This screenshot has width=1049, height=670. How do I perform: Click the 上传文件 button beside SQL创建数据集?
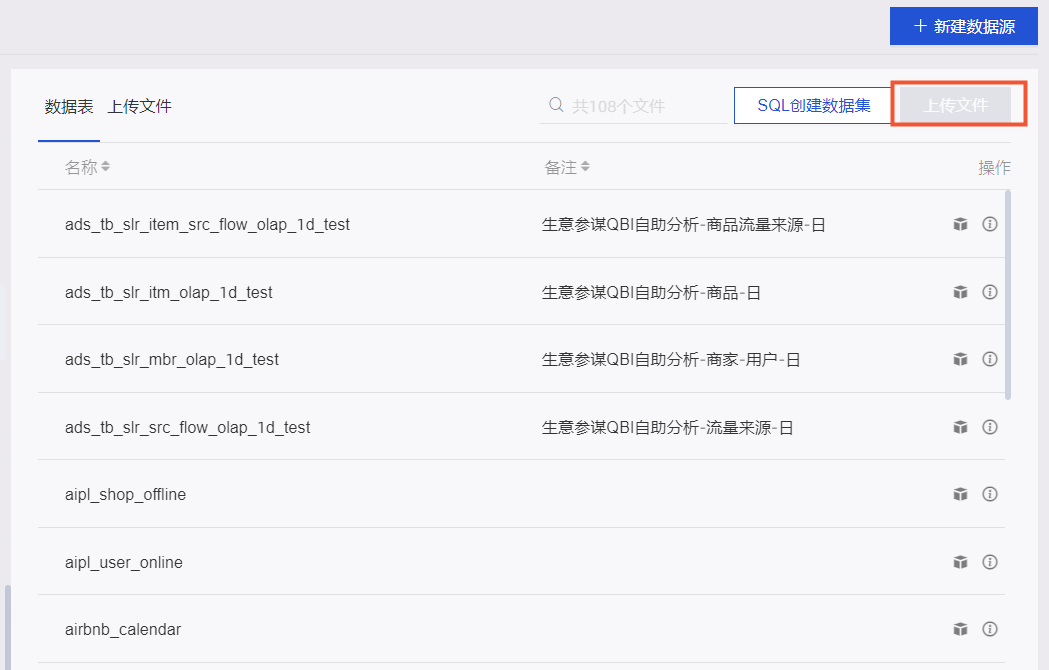955,105
